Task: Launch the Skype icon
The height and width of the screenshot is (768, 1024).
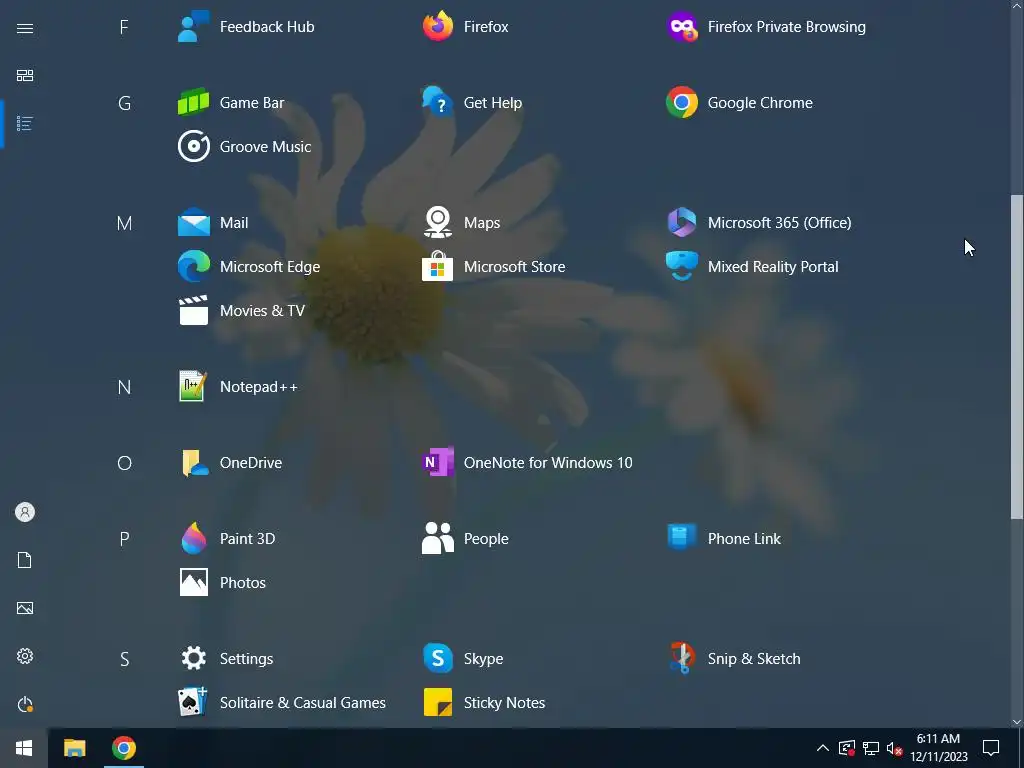Action: click(438, 658)
